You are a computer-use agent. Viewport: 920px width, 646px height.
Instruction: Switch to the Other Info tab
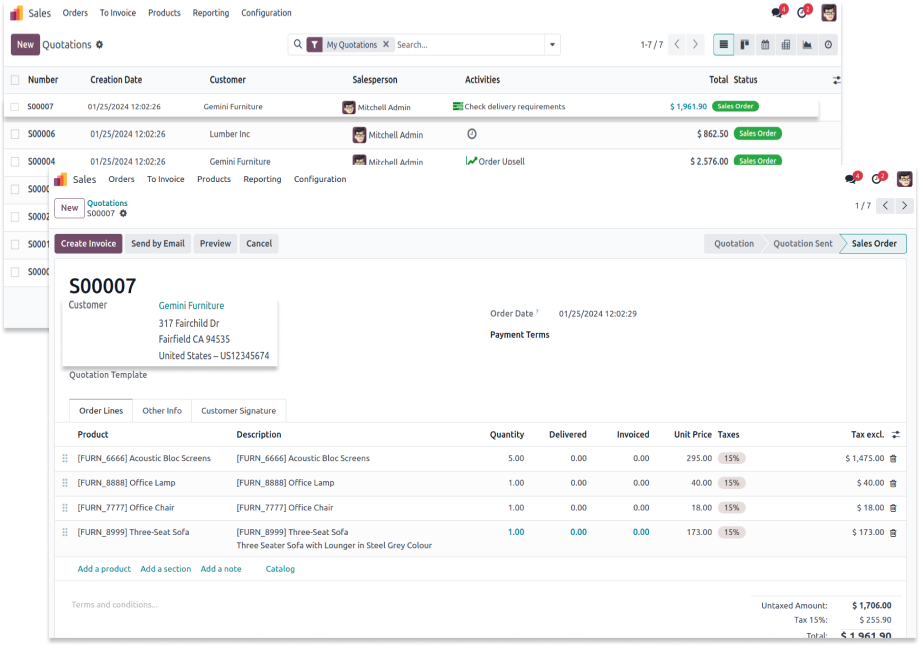pyautogui.click(x=162, y=410)
